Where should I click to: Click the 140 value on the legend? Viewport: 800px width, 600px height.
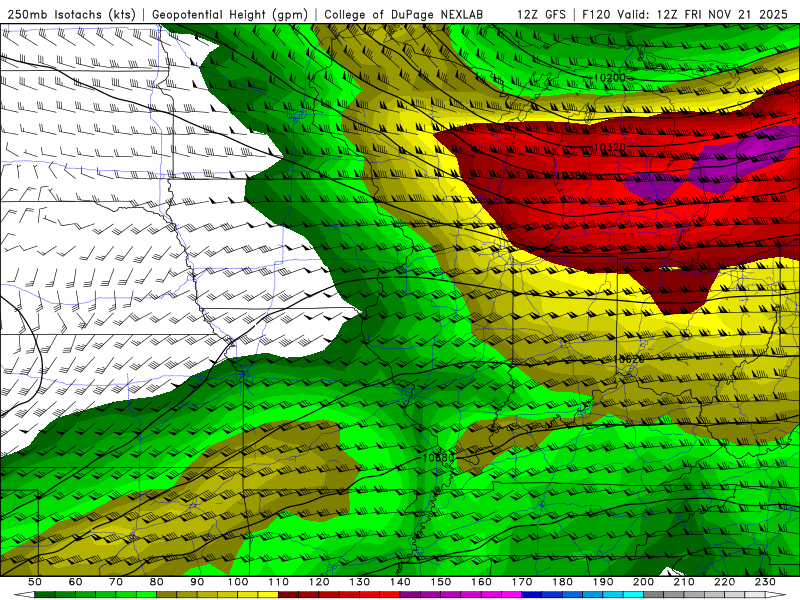click(x=400, y=582)
